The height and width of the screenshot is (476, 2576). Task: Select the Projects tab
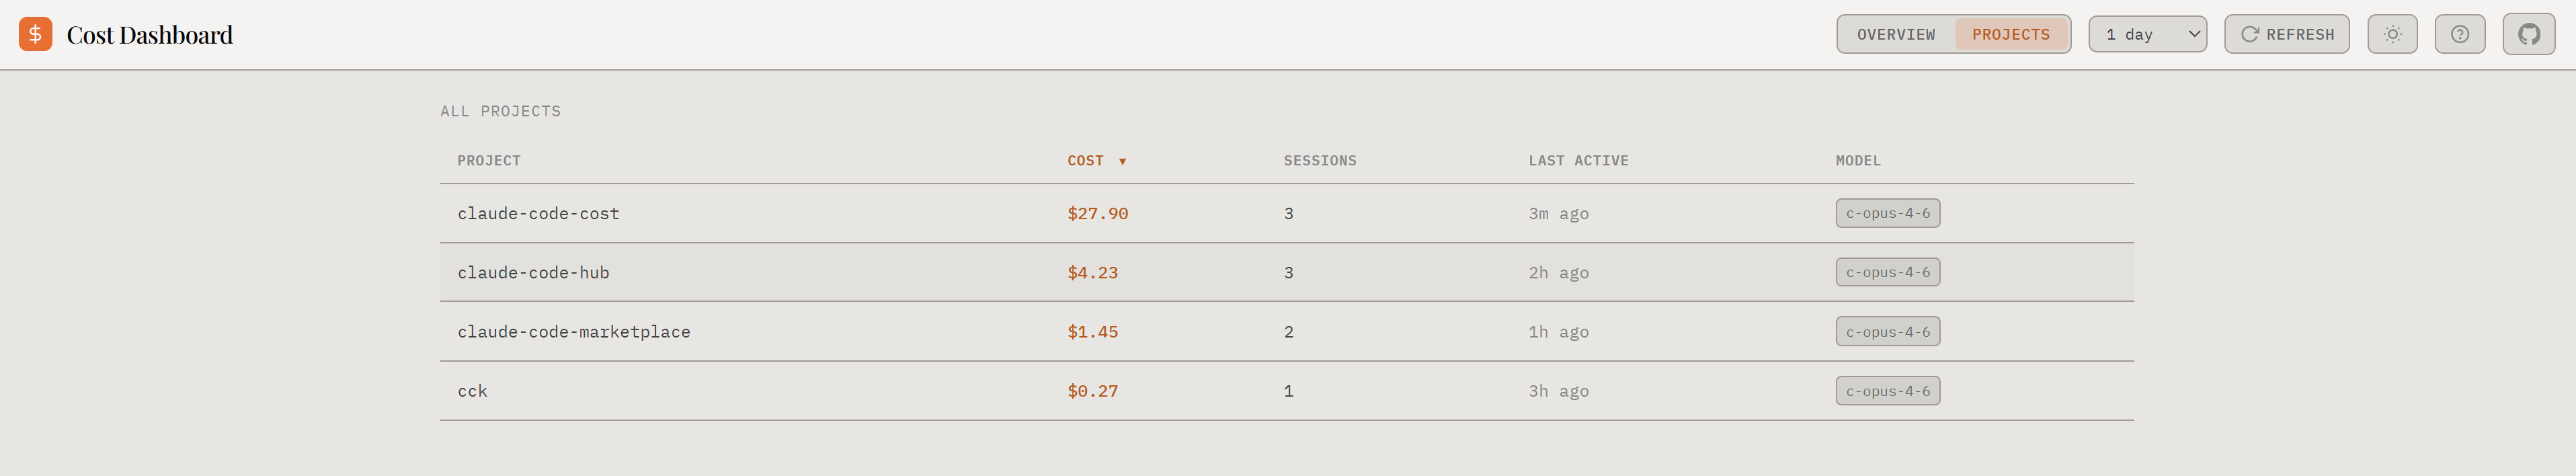tap(2010, 34)
